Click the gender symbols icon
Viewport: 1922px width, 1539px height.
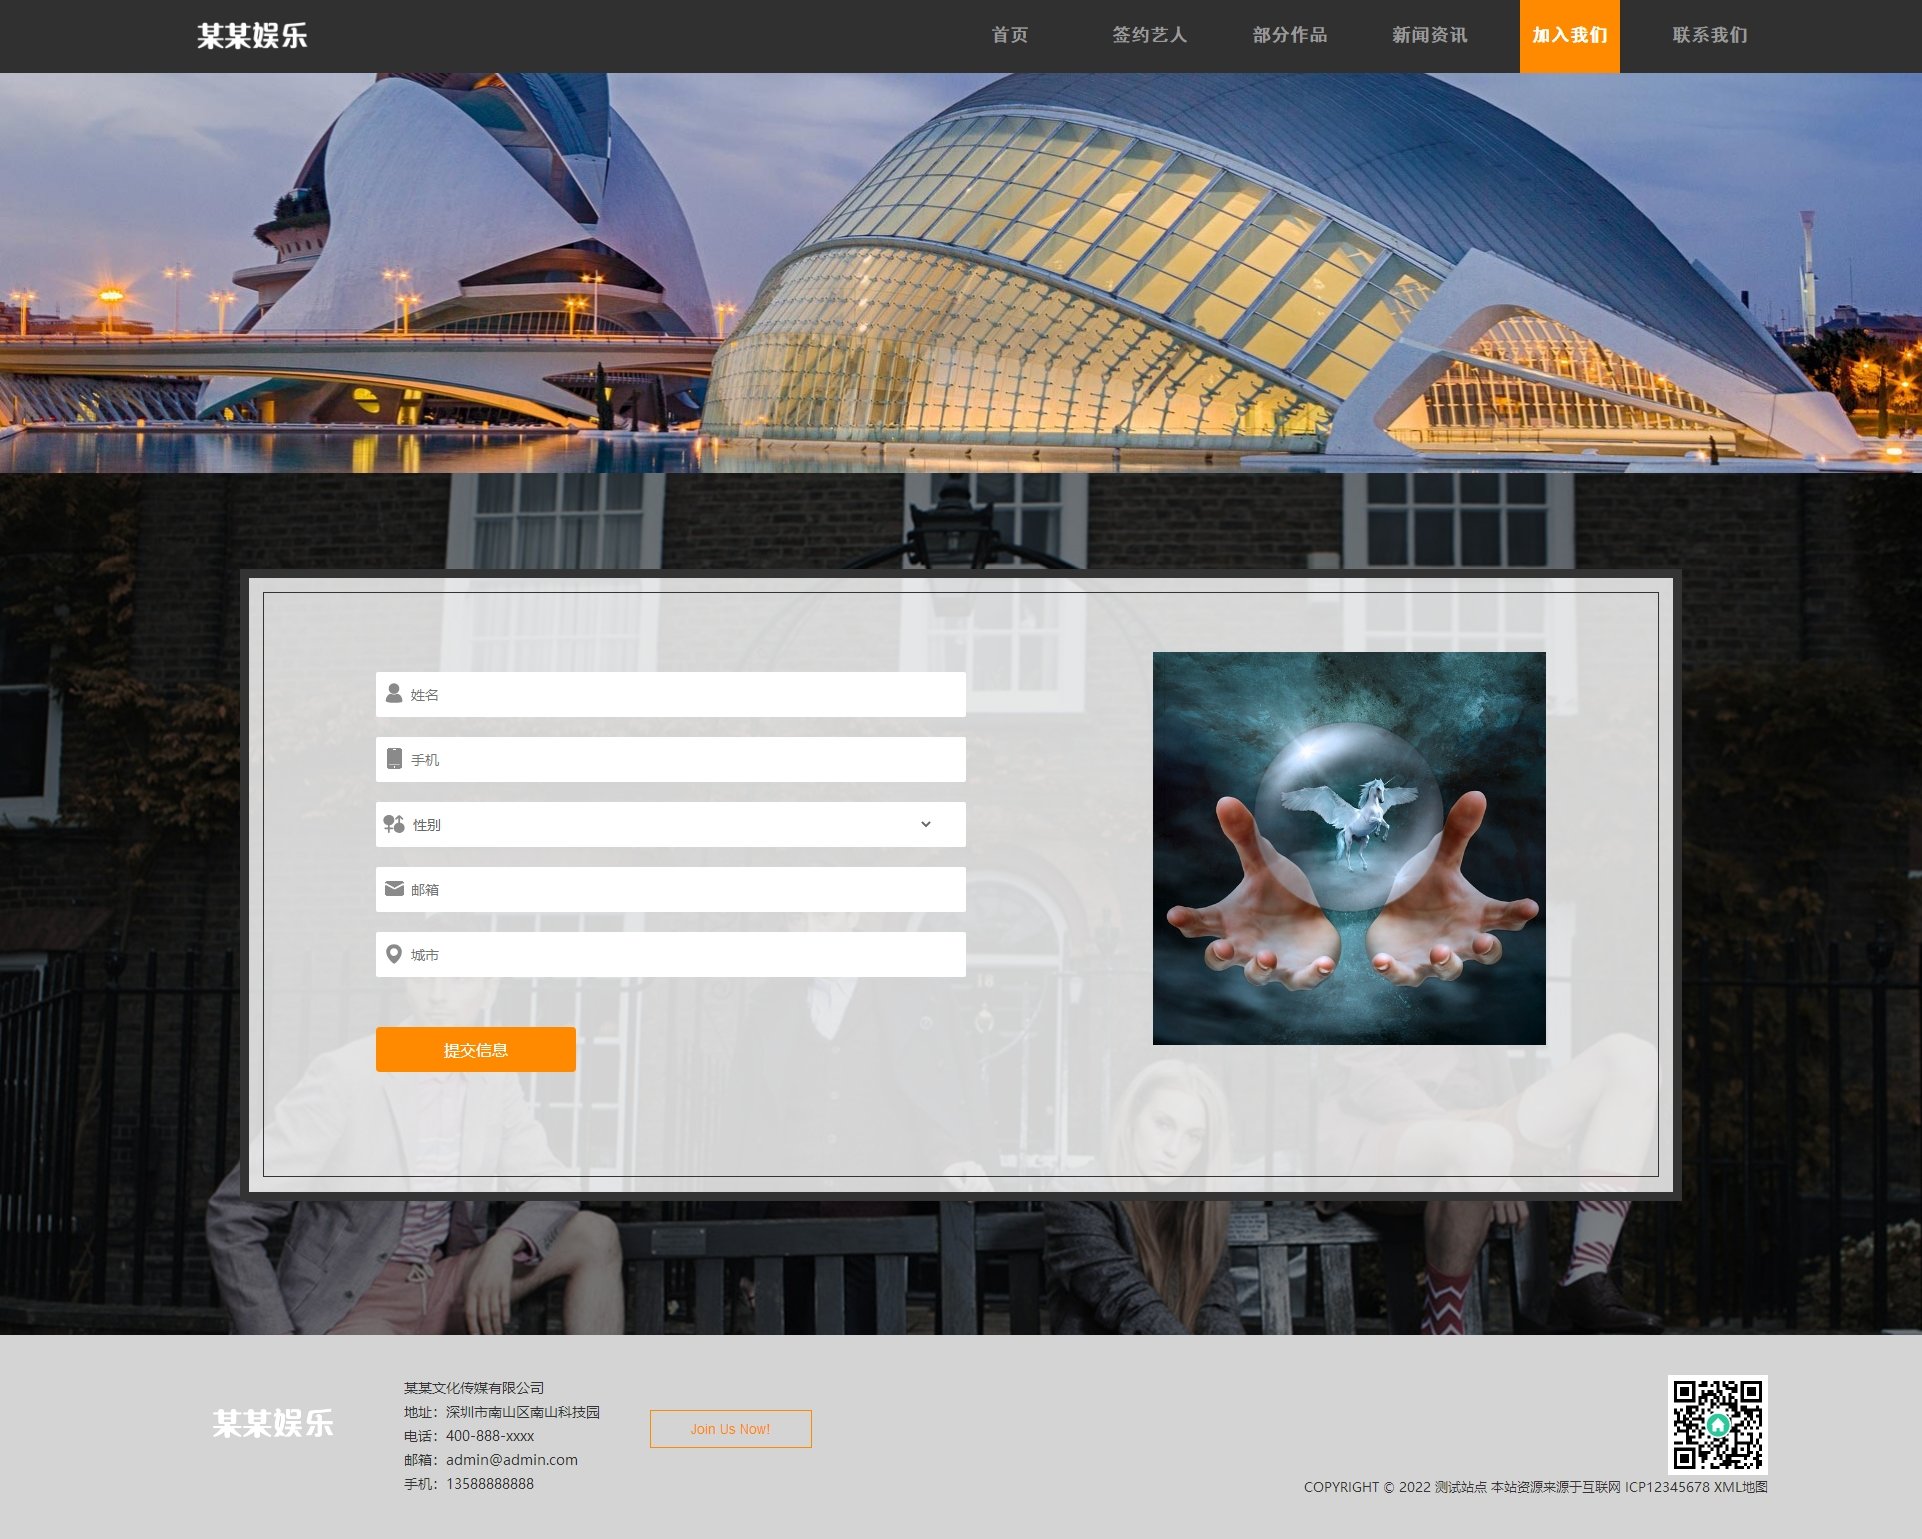coord(394,824)
